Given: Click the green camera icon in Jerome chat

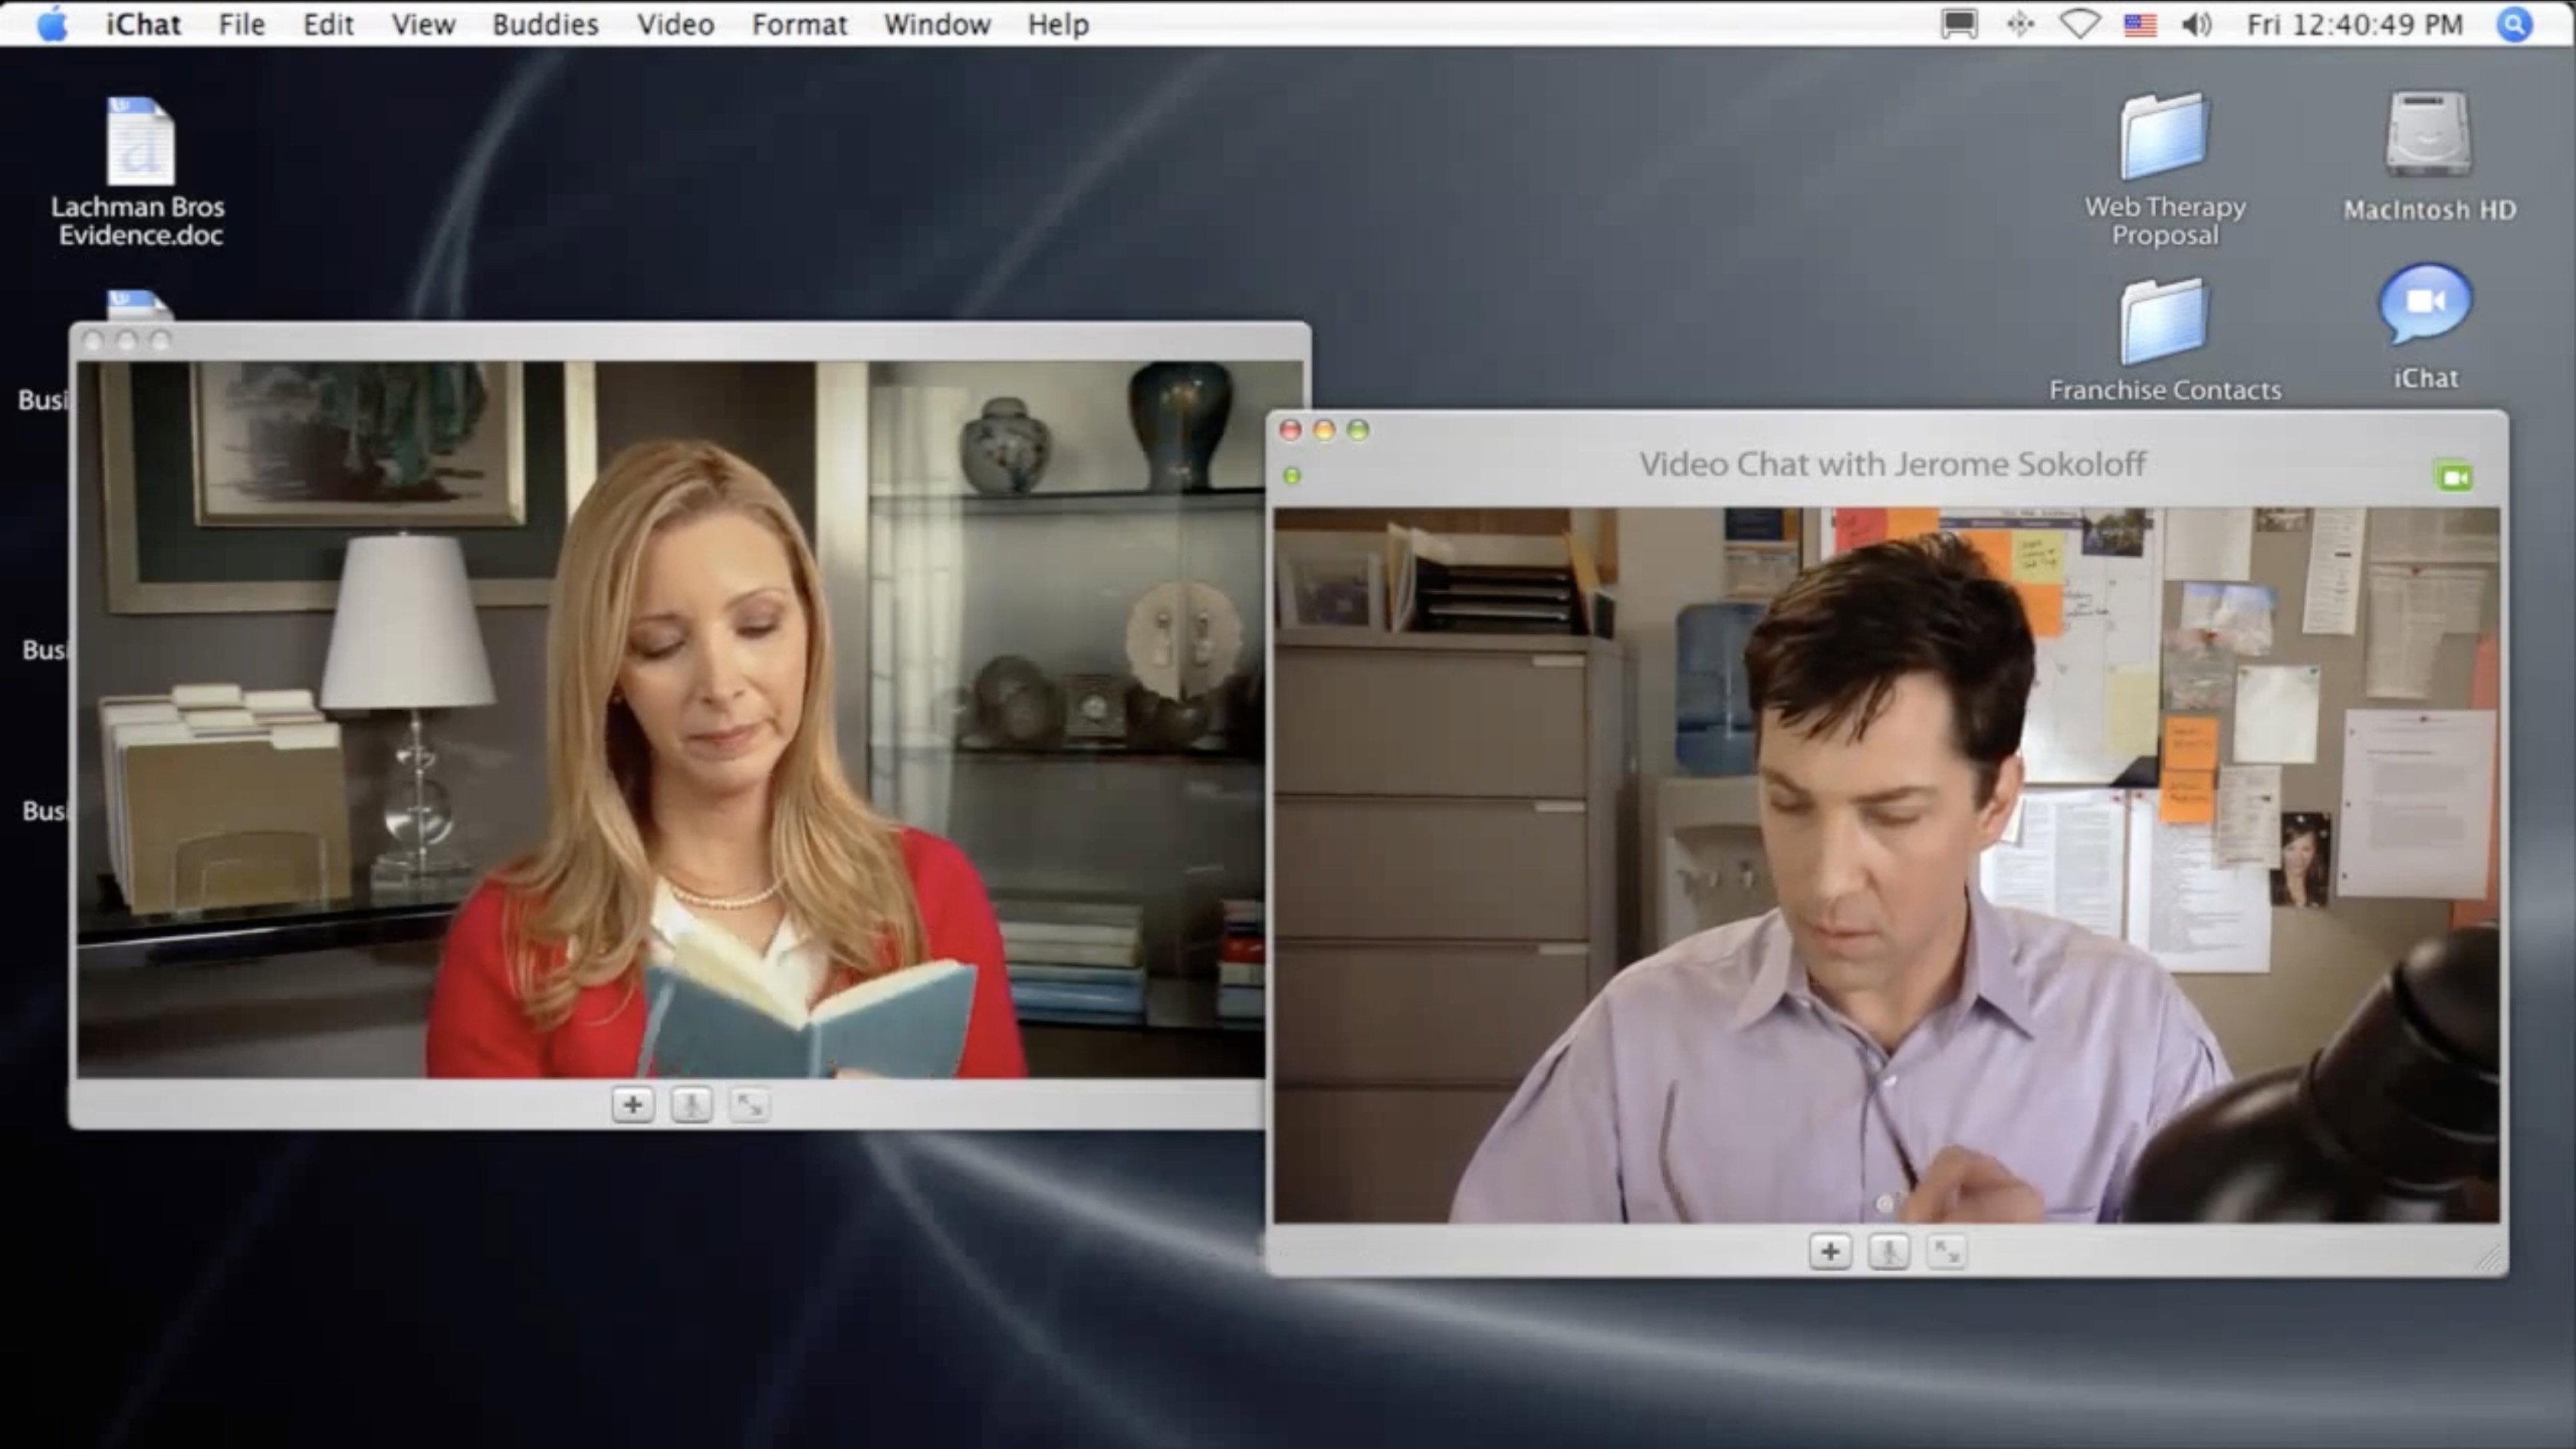Looking at the screenshot, I should [2454, 476].
